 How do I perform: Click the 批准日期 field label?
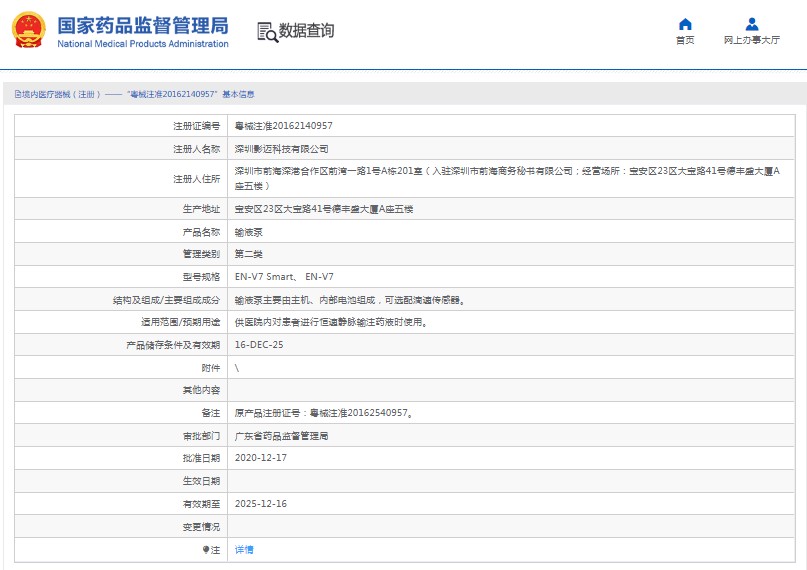(x=201, y=458)
